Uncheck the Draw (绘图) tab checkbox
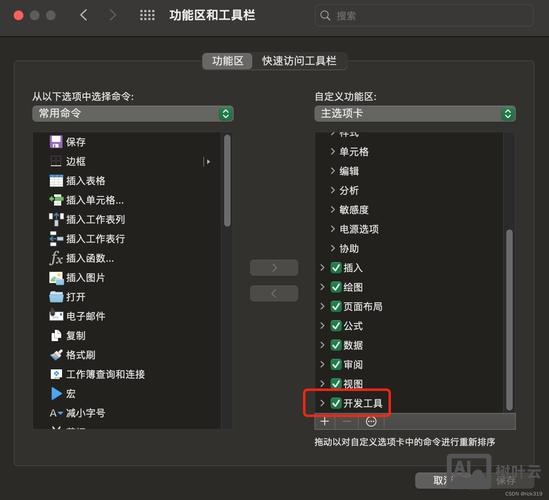Viewport: 549px width, 500px height. [x=336, y=287]
